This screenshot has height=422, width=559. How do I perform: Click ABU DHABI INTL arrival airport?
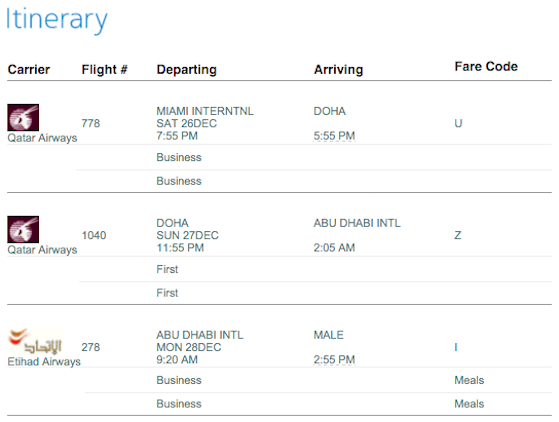click(357, 223)
